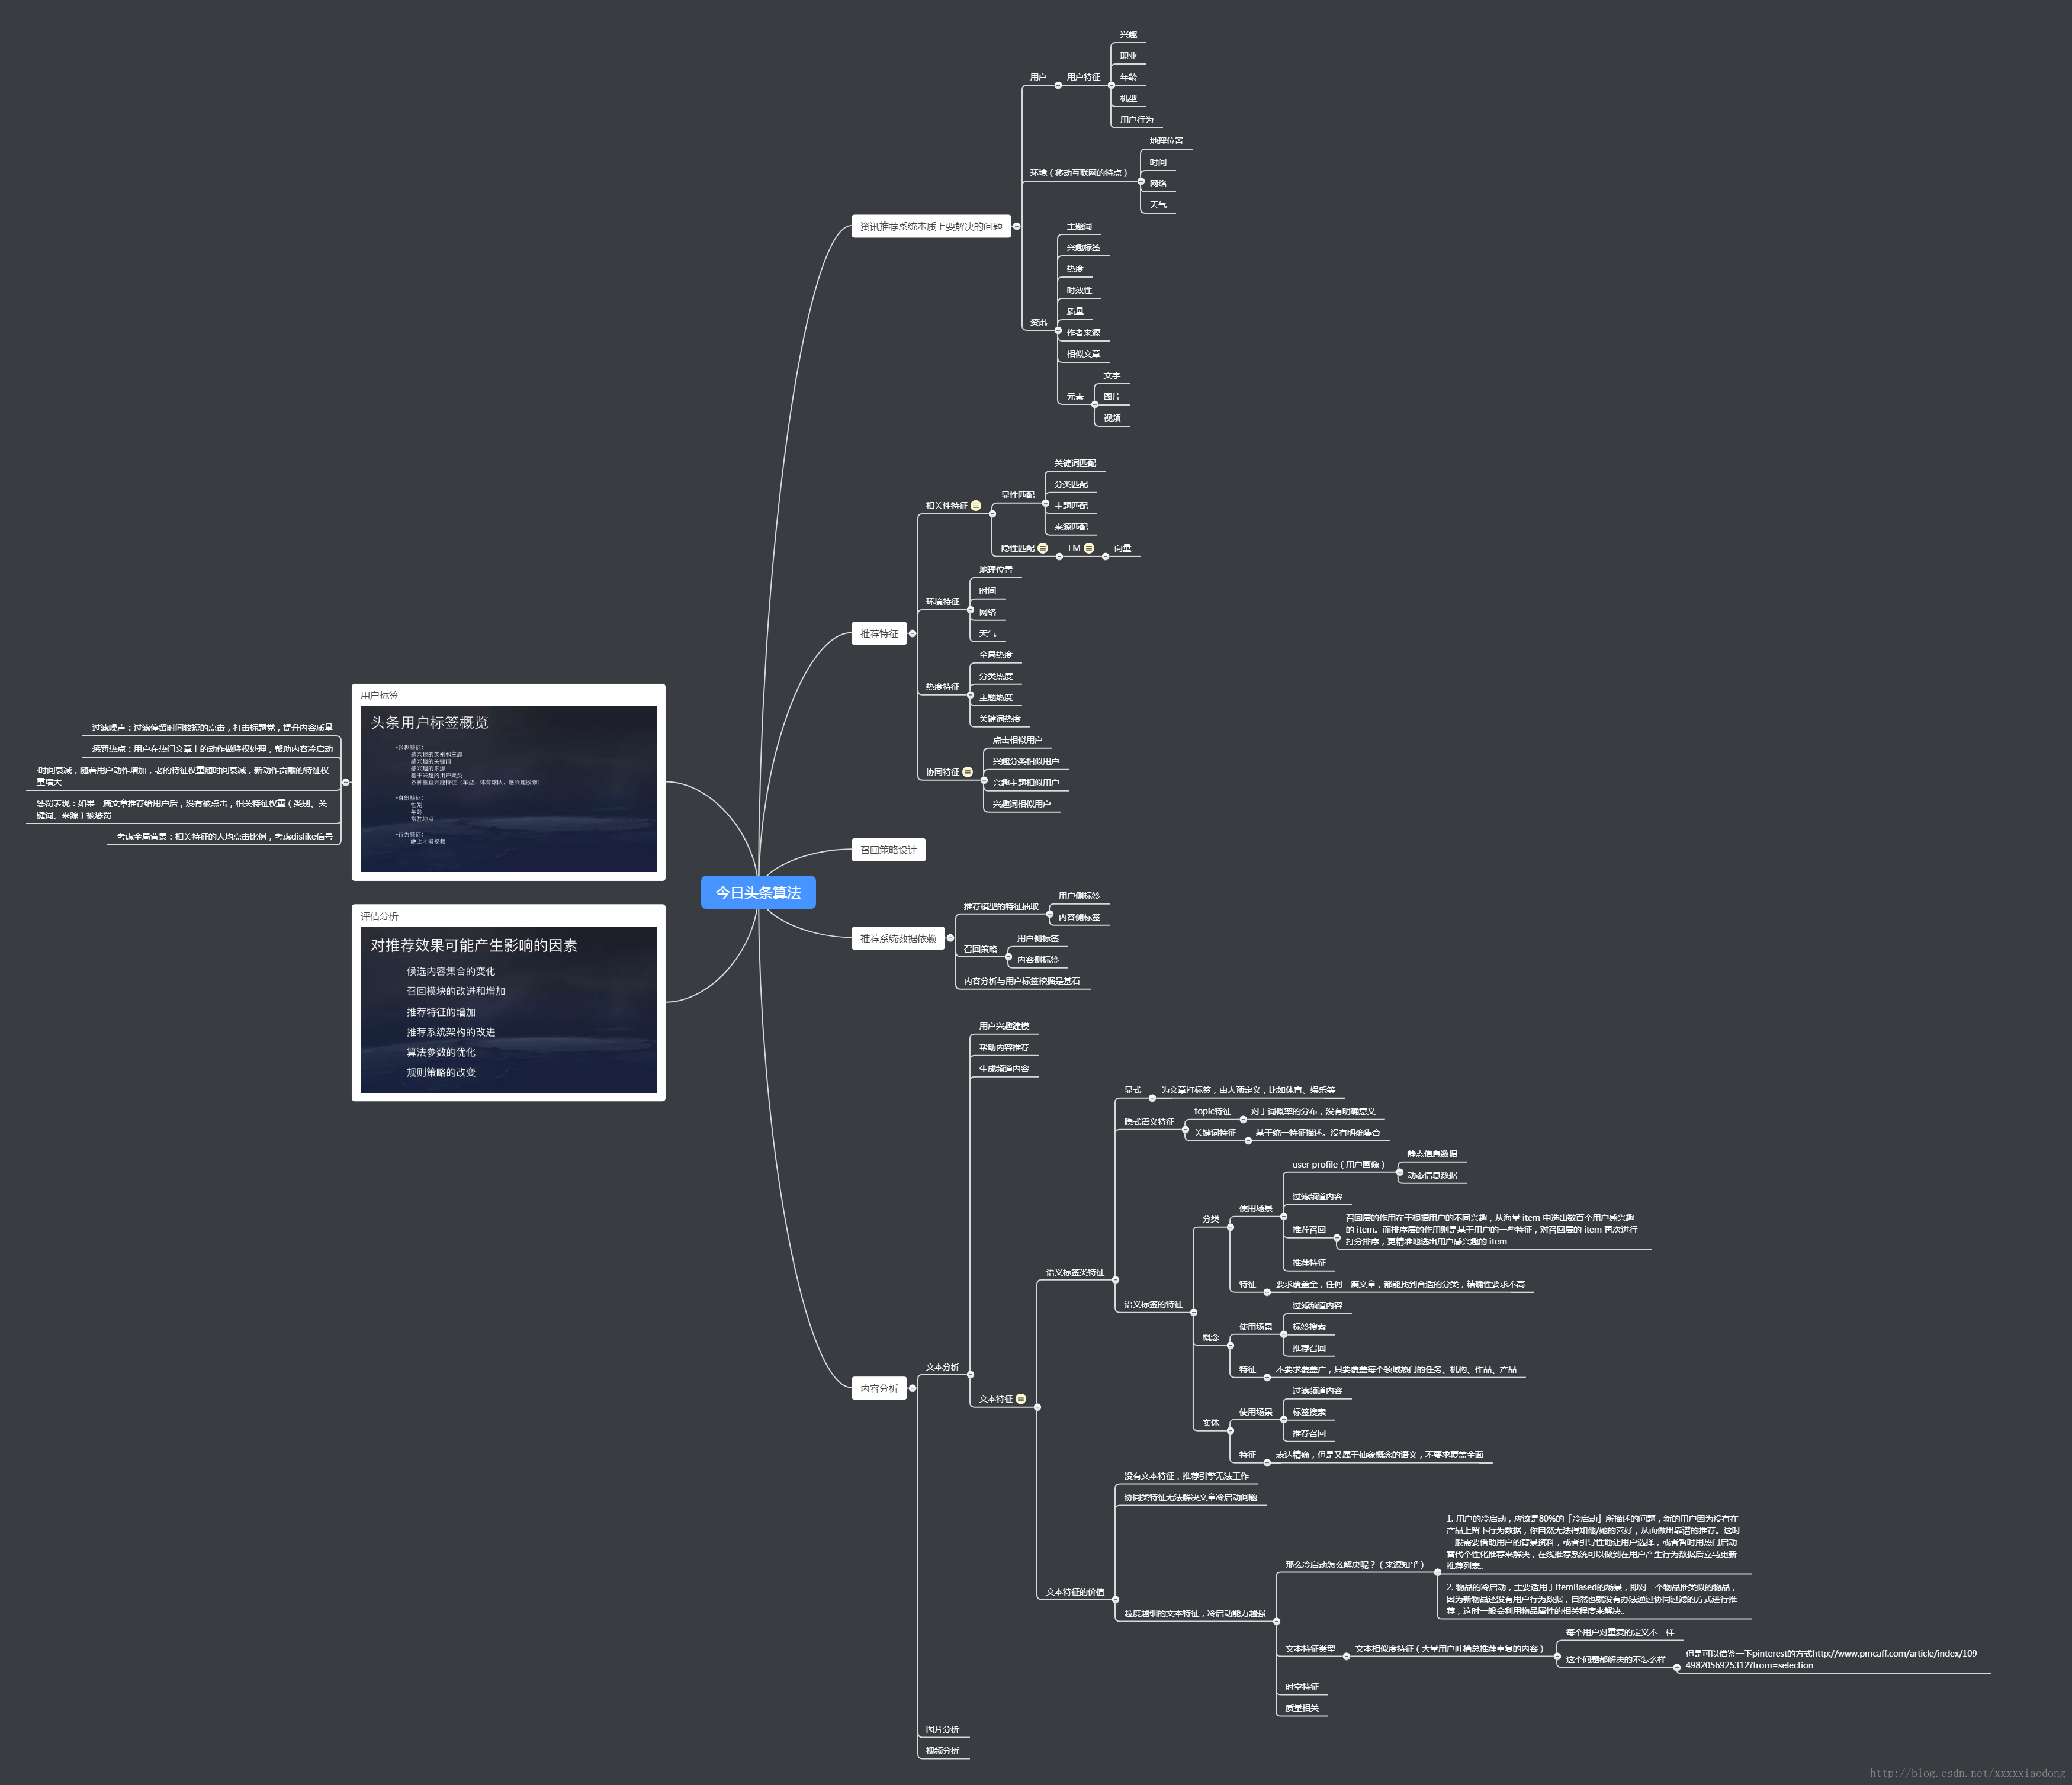Open note icon beside 隐性匹配
Image resolution: width=2072 pixels, height=1785 pixels.
pos(1043,548)
